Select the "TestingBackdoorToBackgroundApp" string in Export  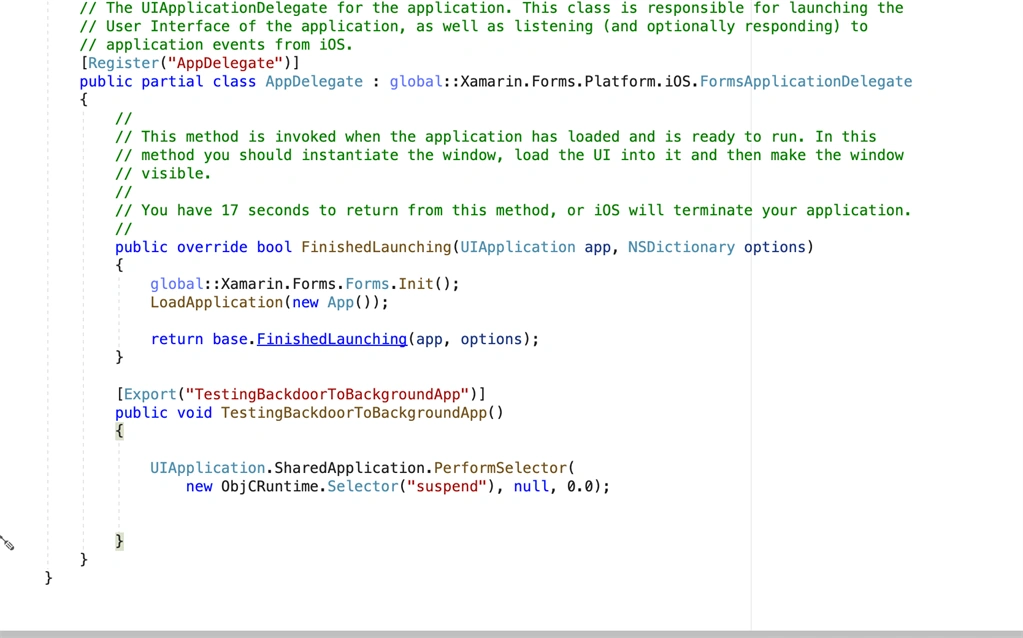[x=327, y=395]
